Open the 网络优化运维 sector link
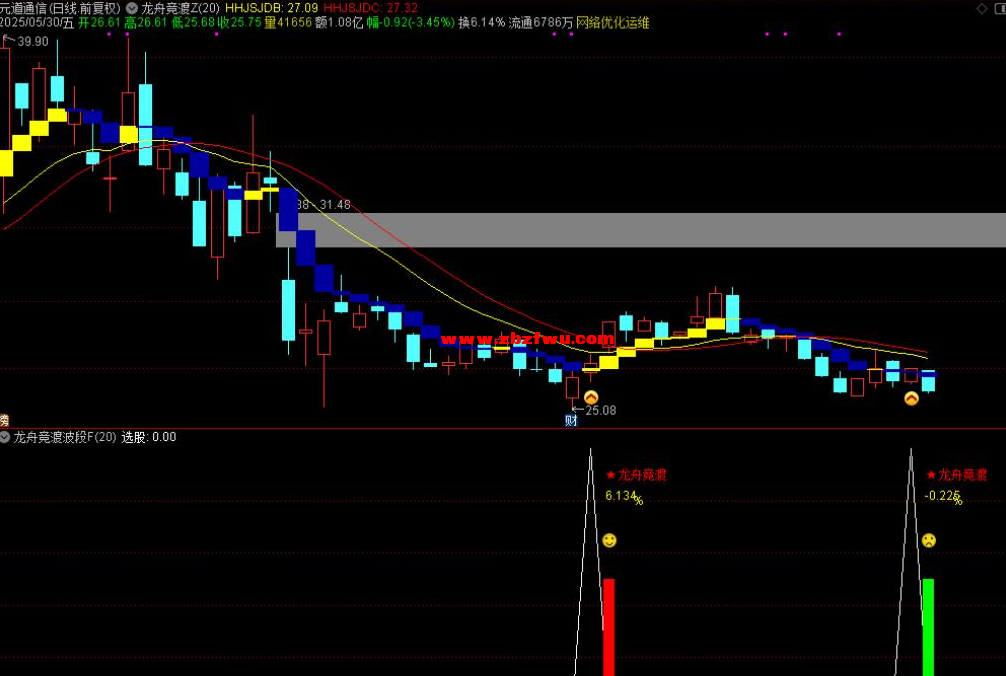This screenshot has width=1006, height=676. 613,23
